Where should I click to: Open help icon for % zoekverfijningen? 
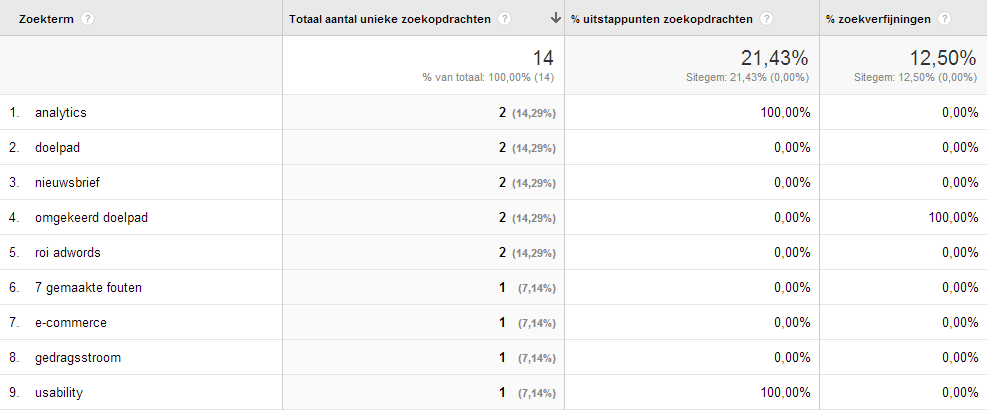click(944, 19)
